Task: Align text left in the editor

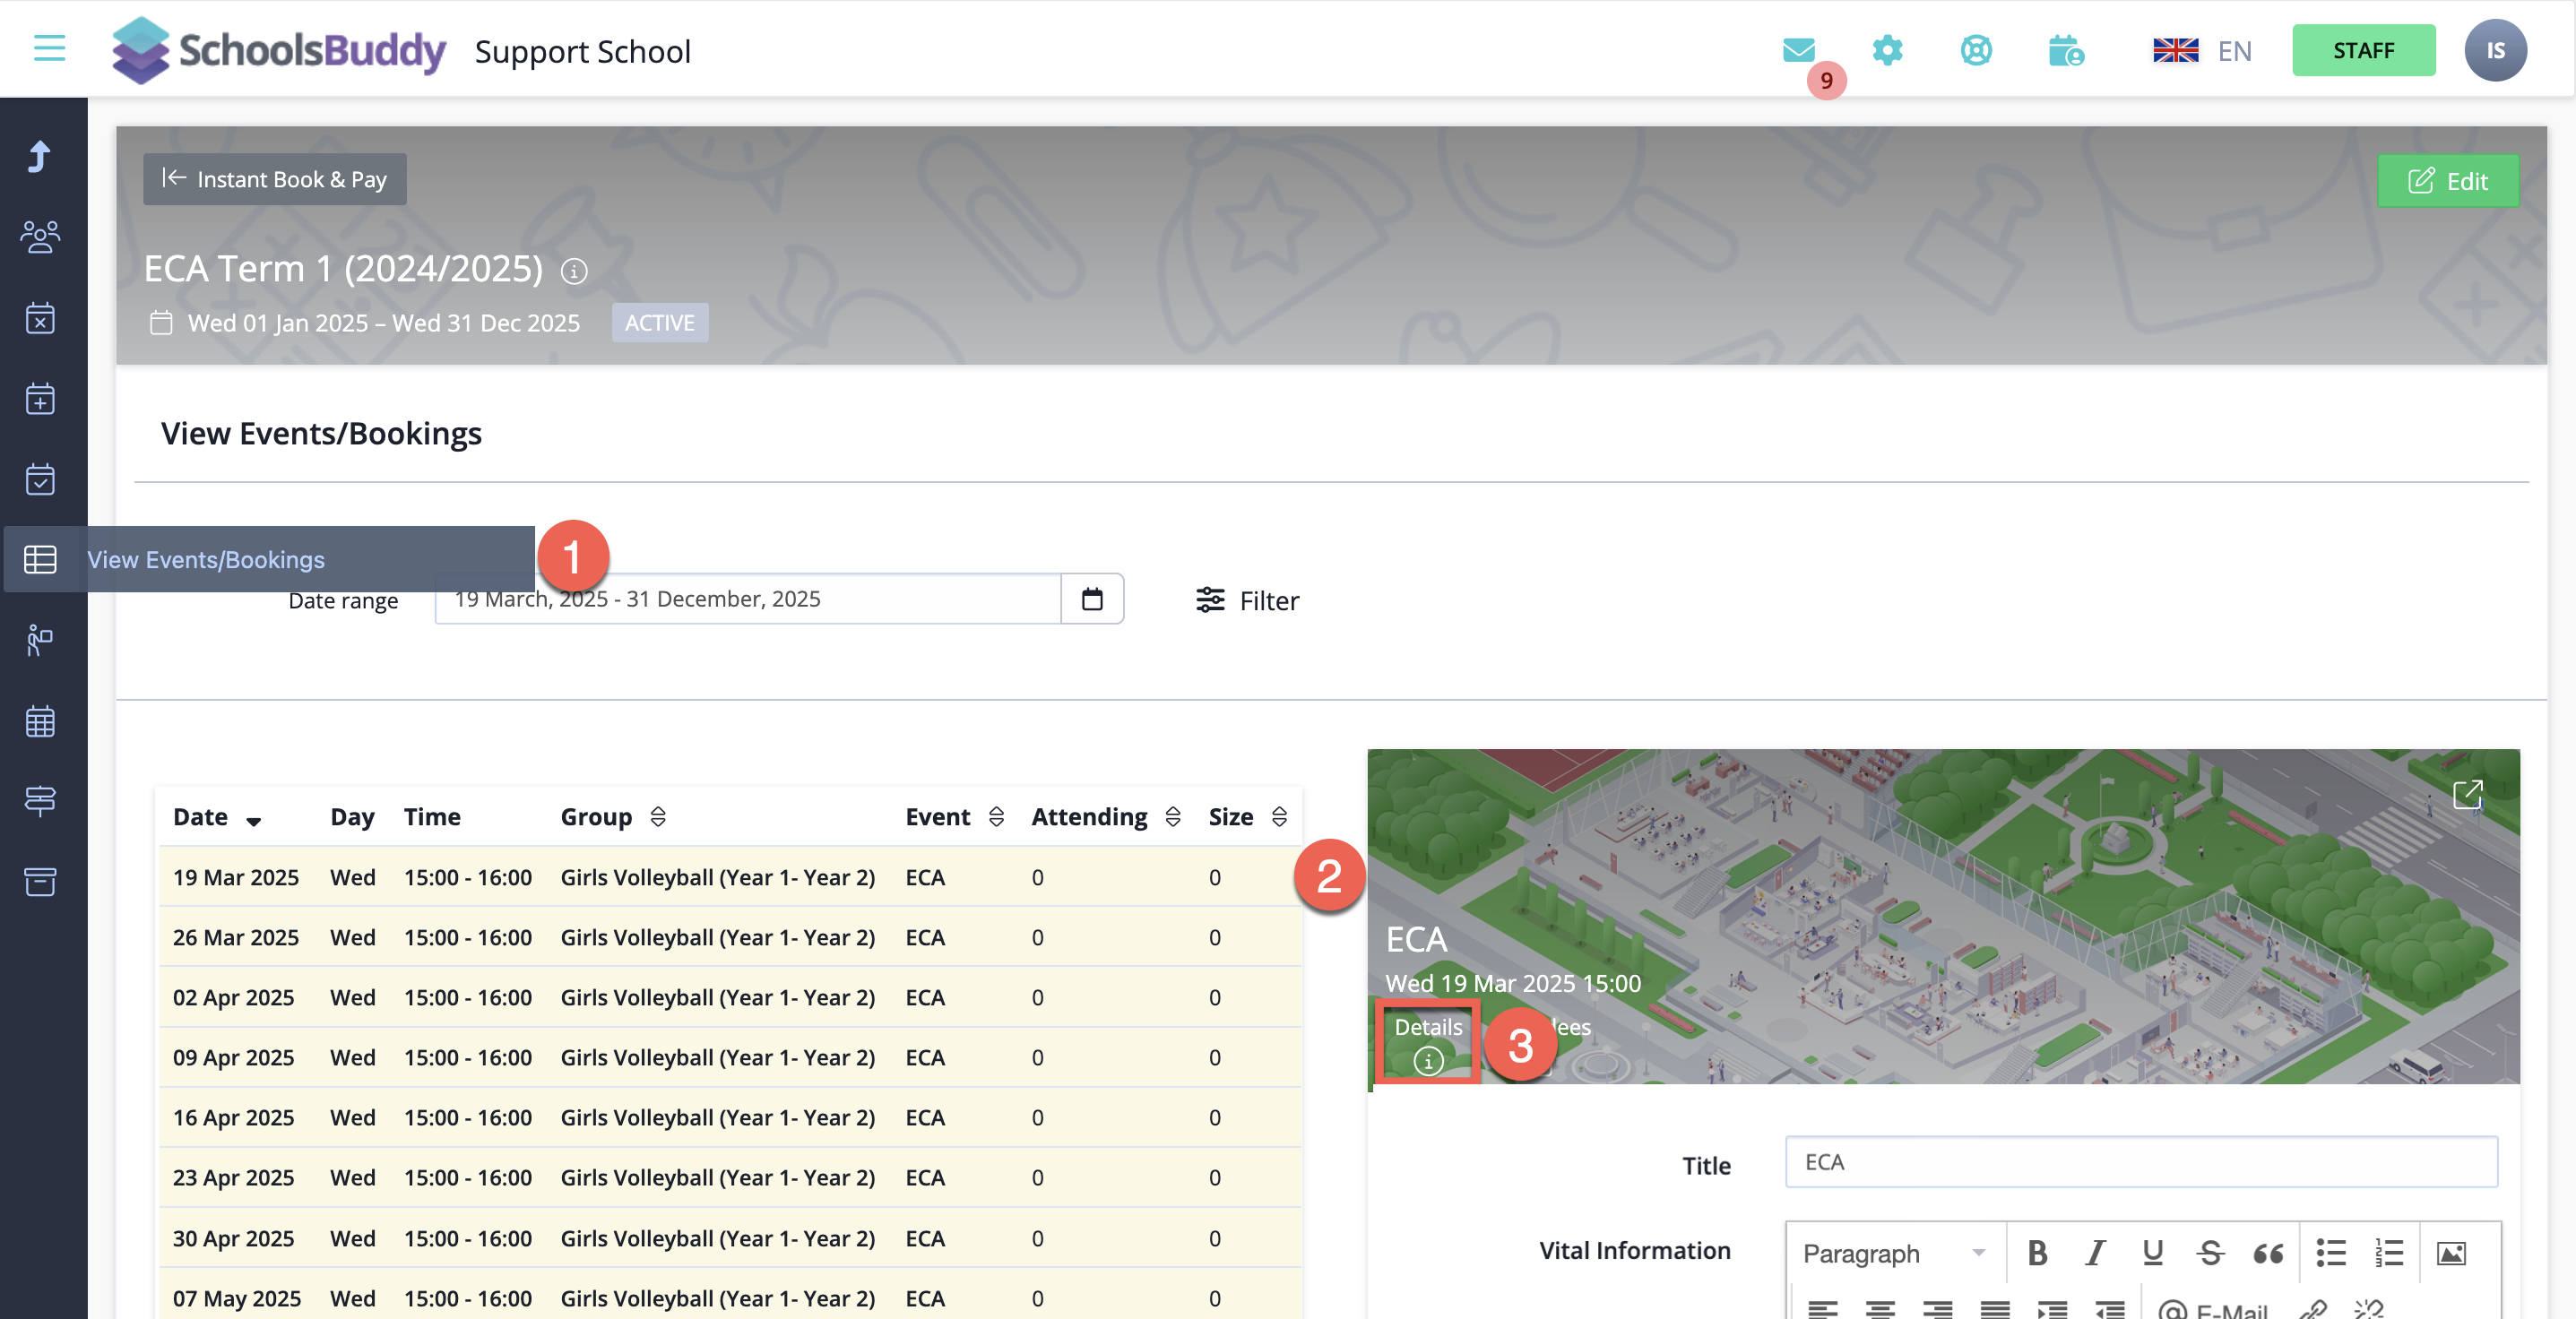Action: point(1823,1309)
